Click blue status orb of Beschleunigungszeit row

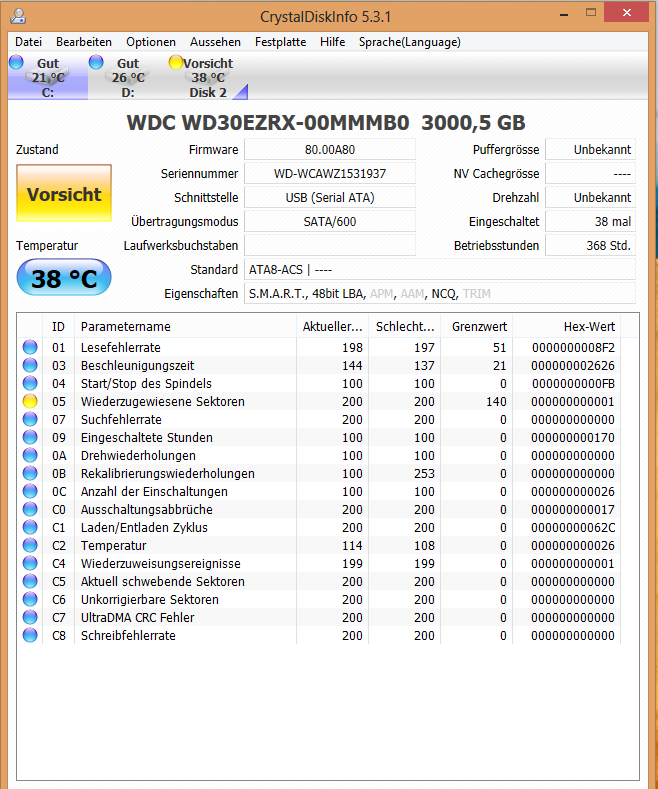(x=30, y=365)
